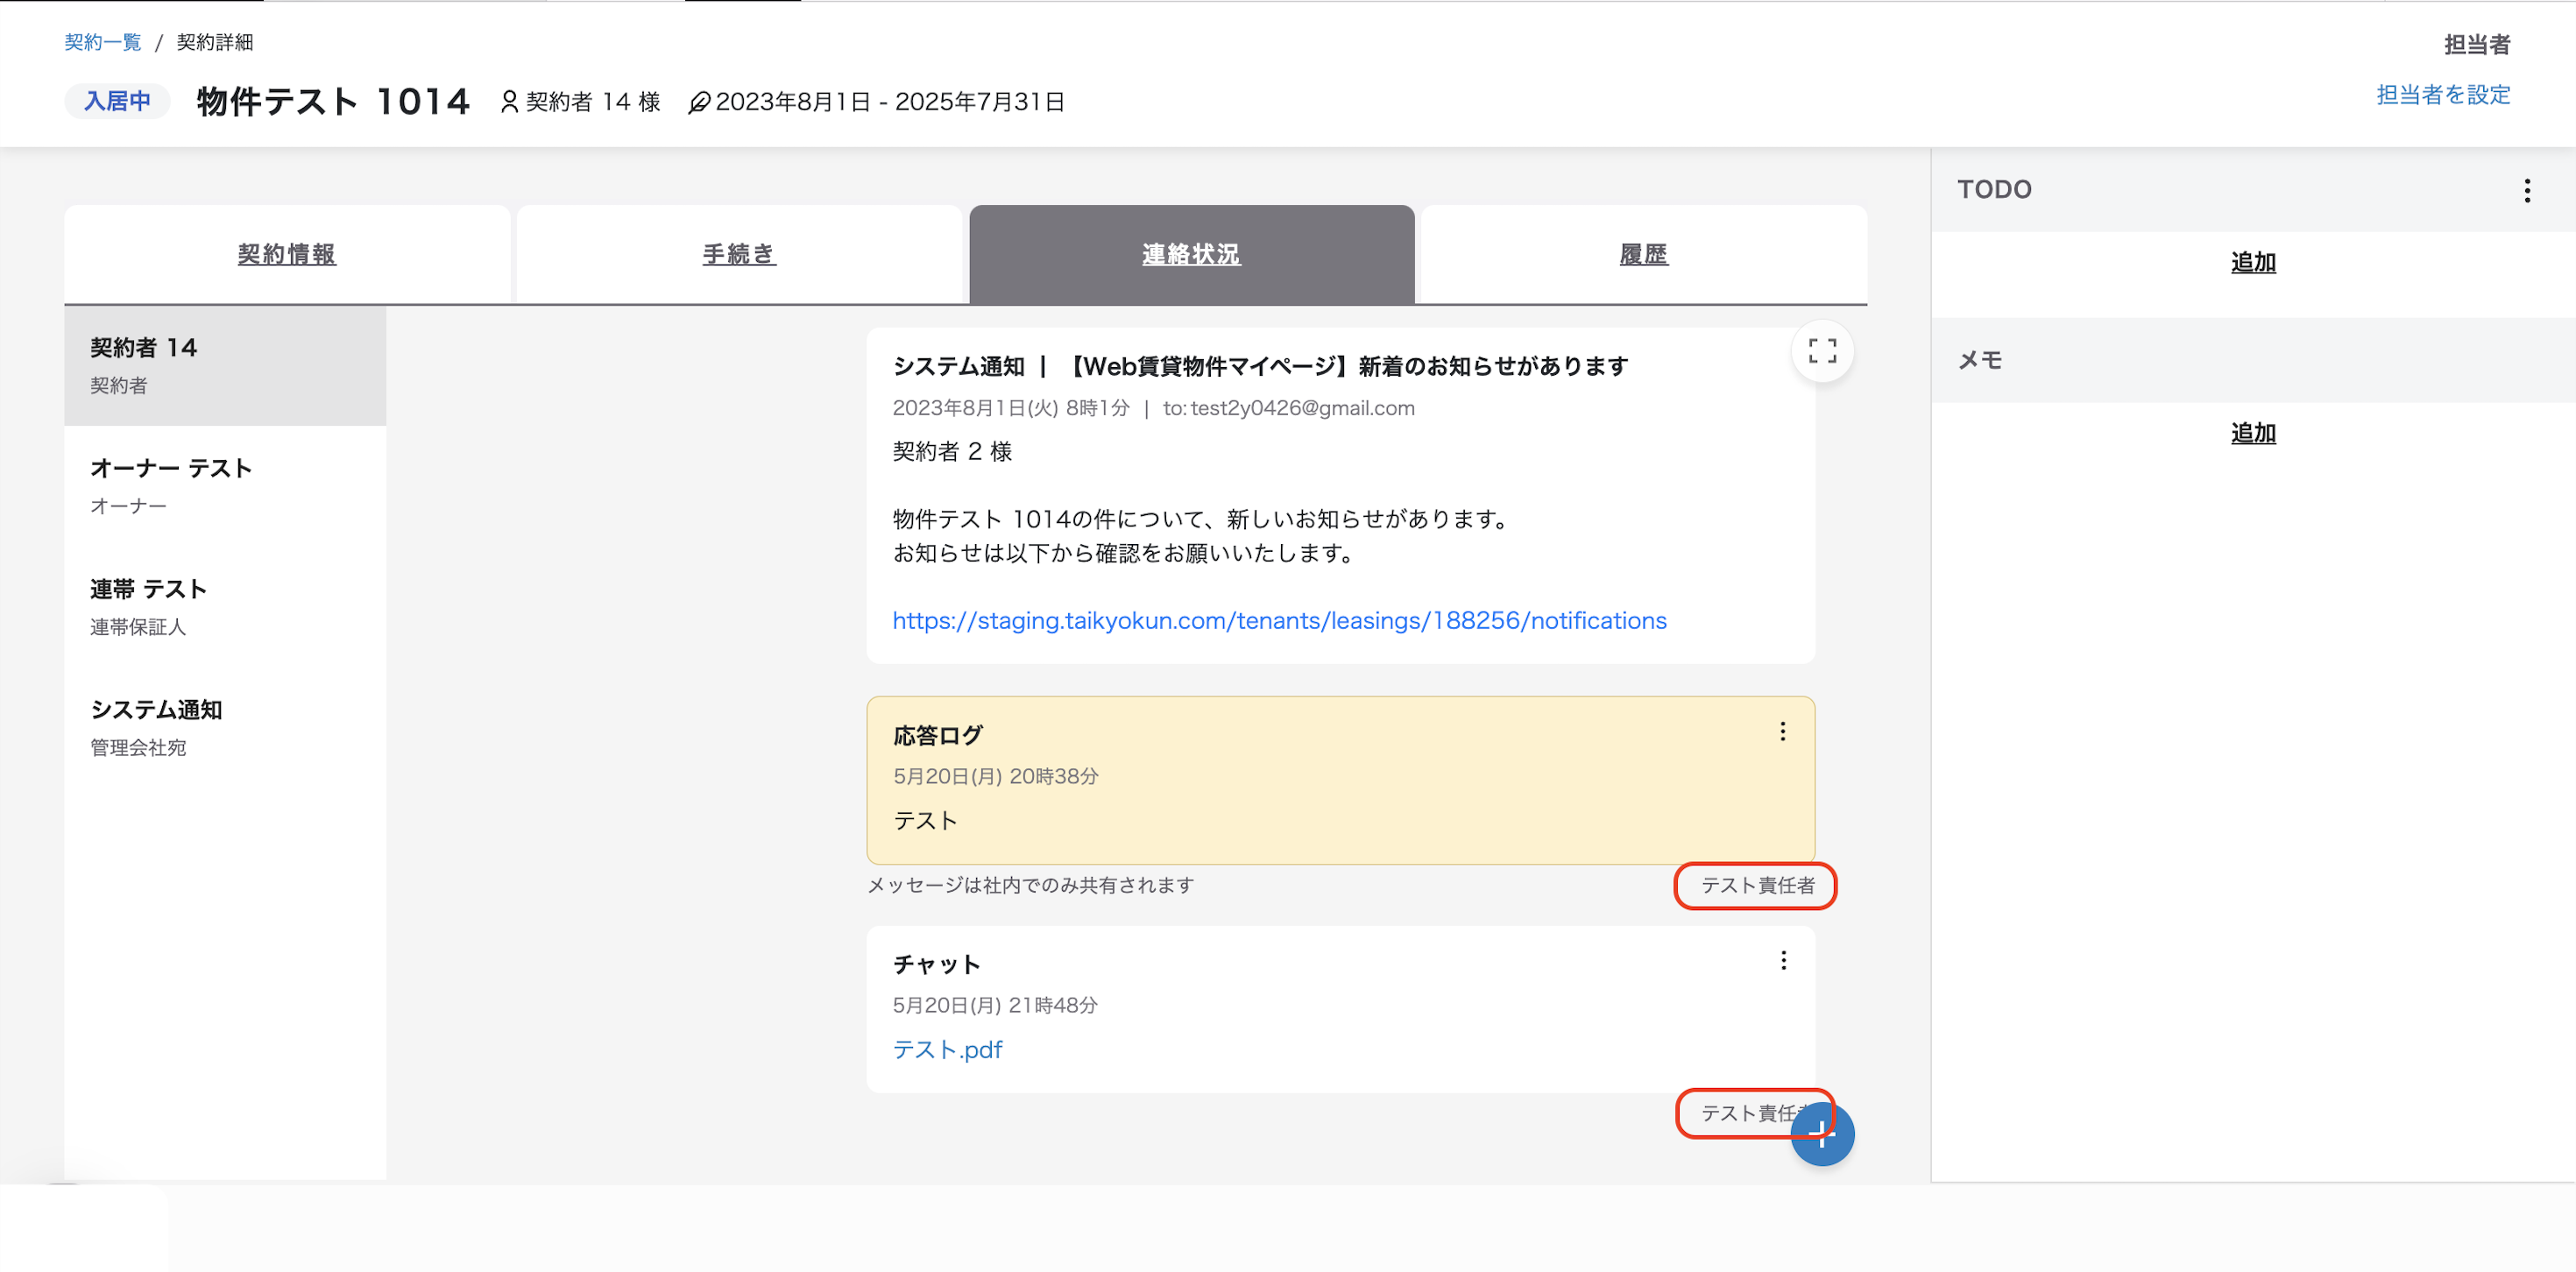Screen dimensions: 2576x1272
Task: Click 2023年8月1日 - 2025年7月31日 contract period
Action: pyautogui.click(x=890, y=102)
